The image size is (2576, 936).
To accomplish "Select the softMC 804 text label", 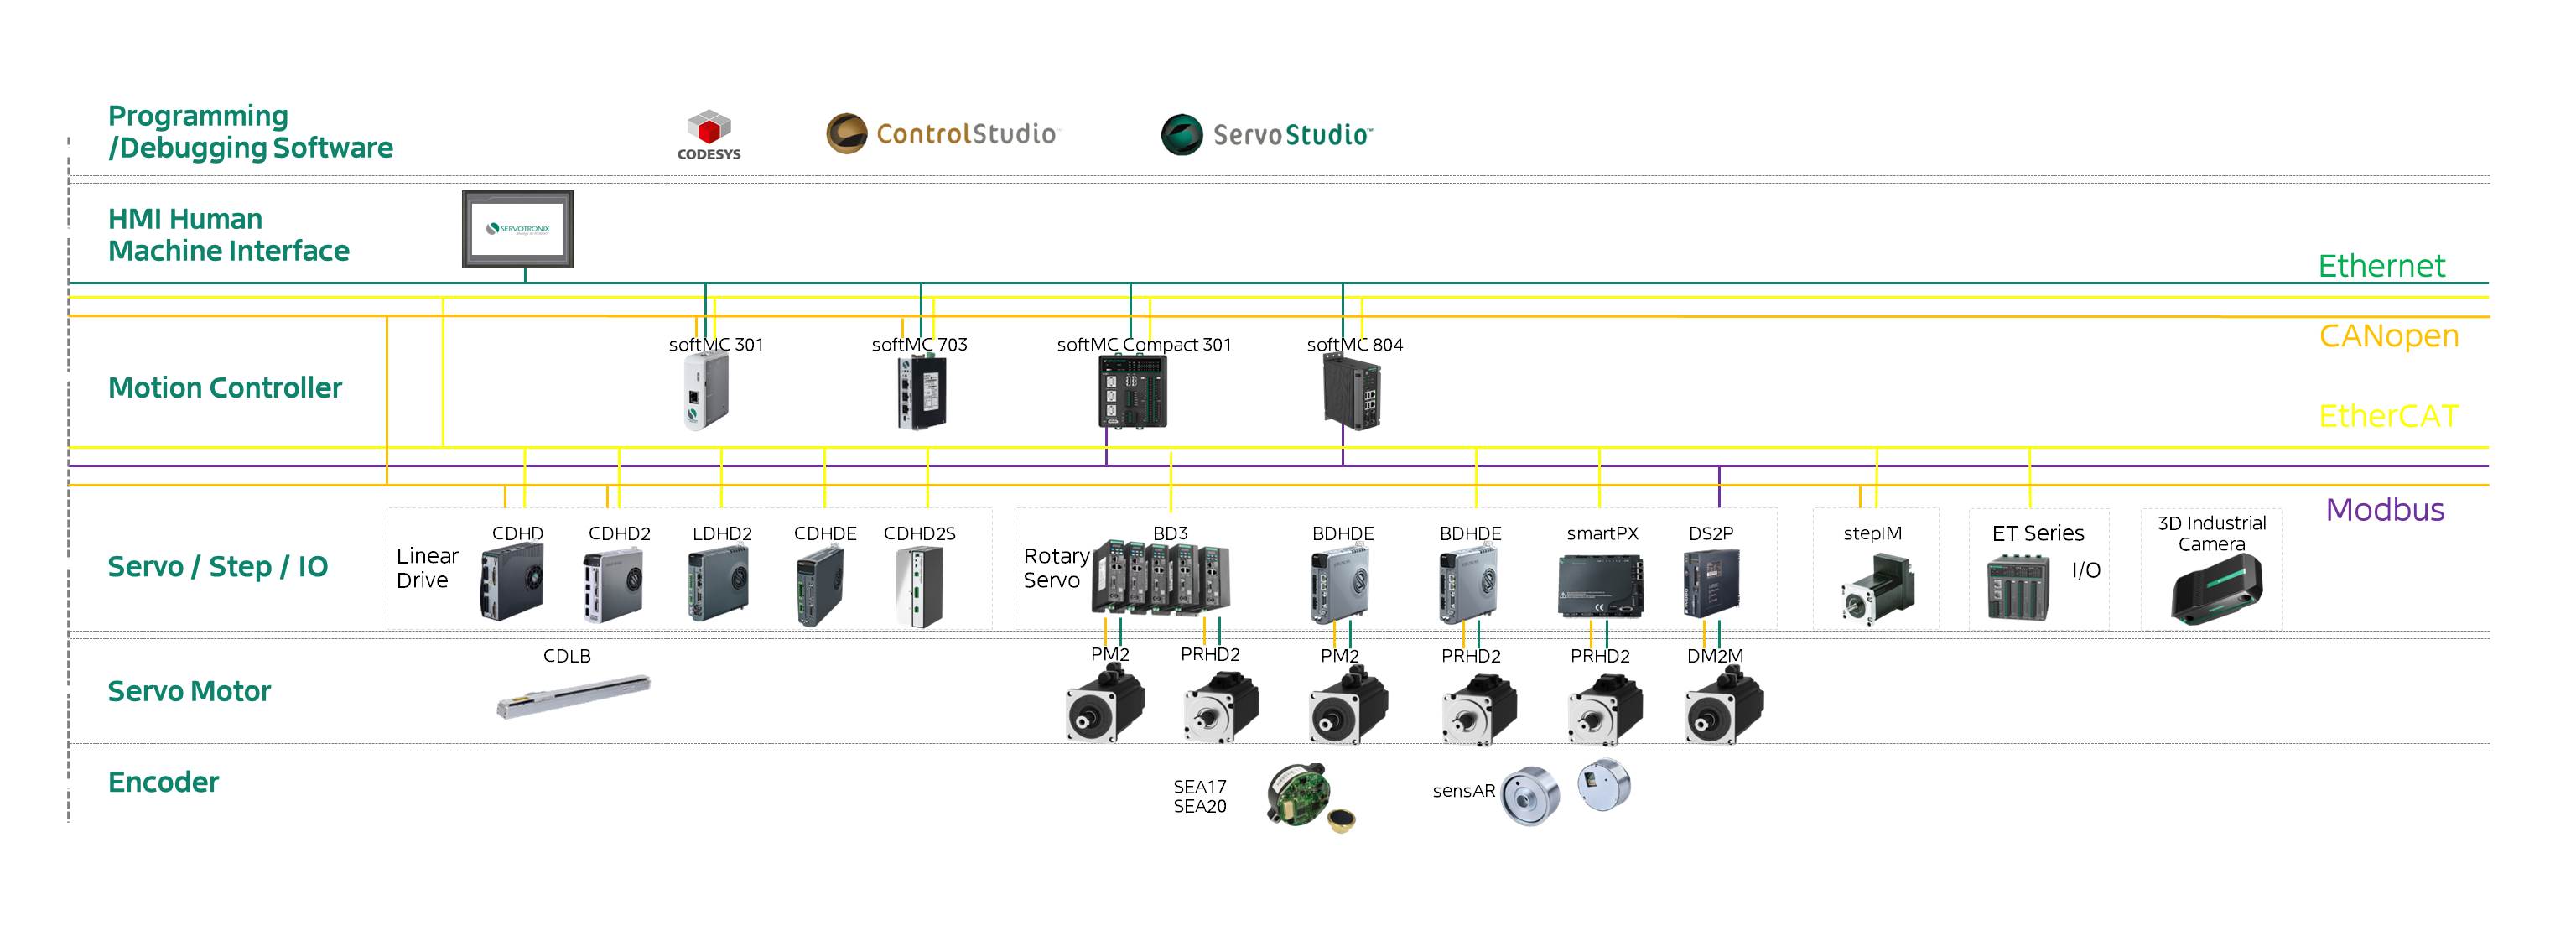I will pyautogui.click(x=1355, y=345).
